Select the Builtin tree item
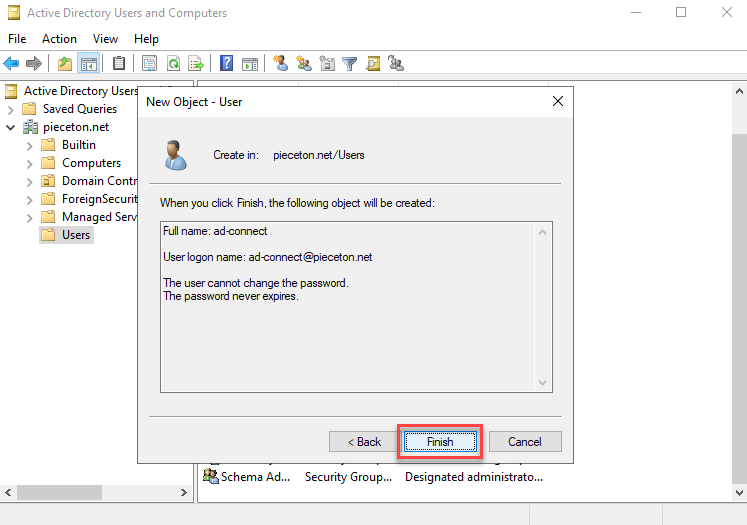747x525 pixels. (79, 145)
